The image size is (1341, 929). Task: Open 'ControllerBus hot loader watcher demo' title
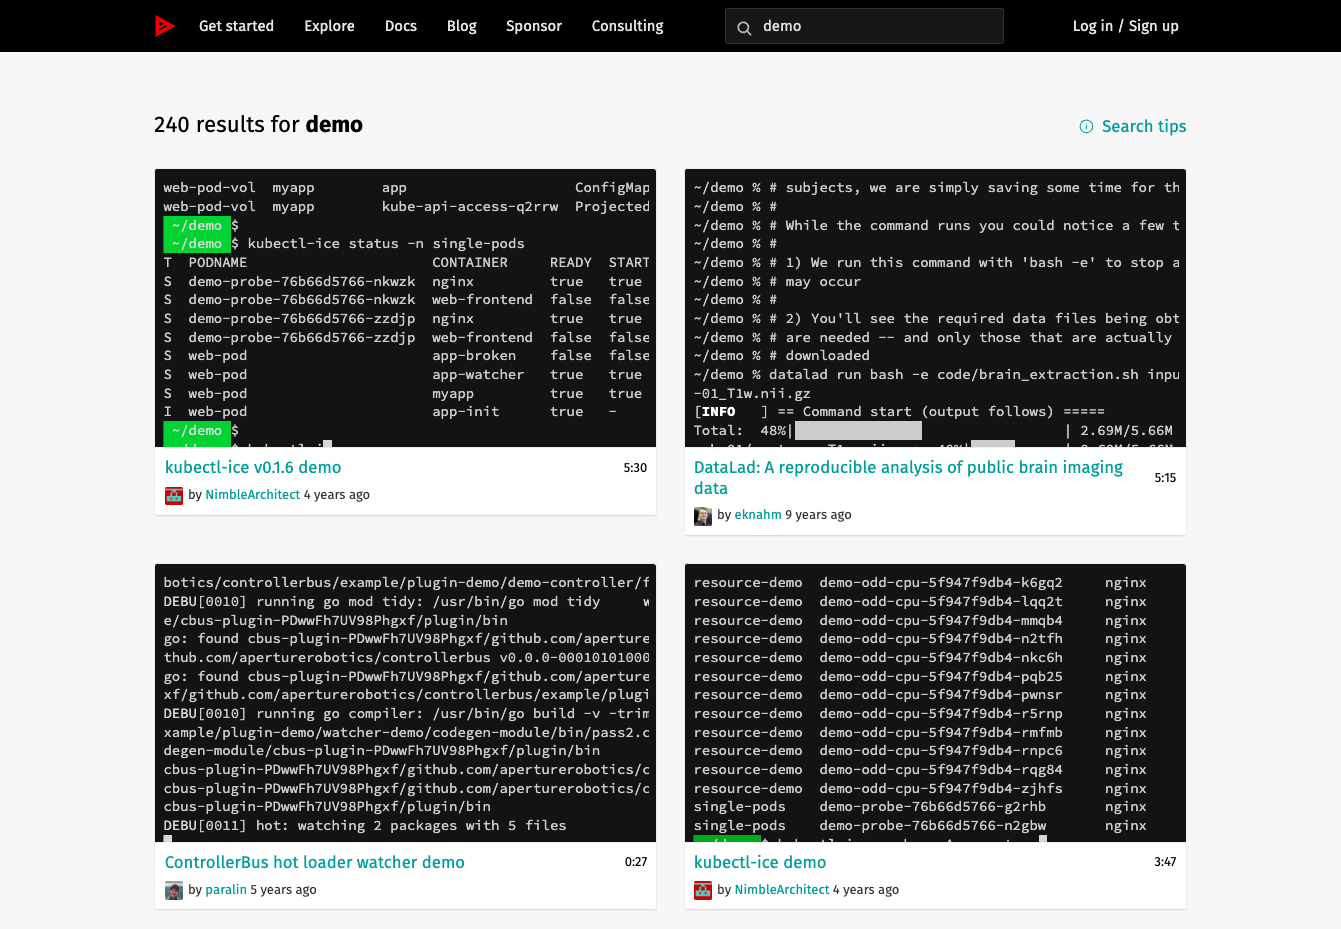coord(315,862)
